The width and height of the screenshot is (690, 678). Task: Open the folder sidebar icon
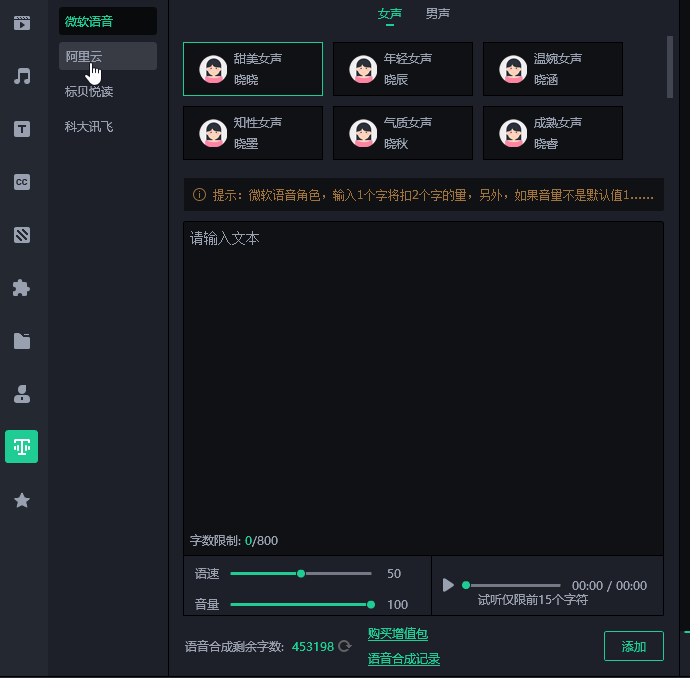(22, 341)
